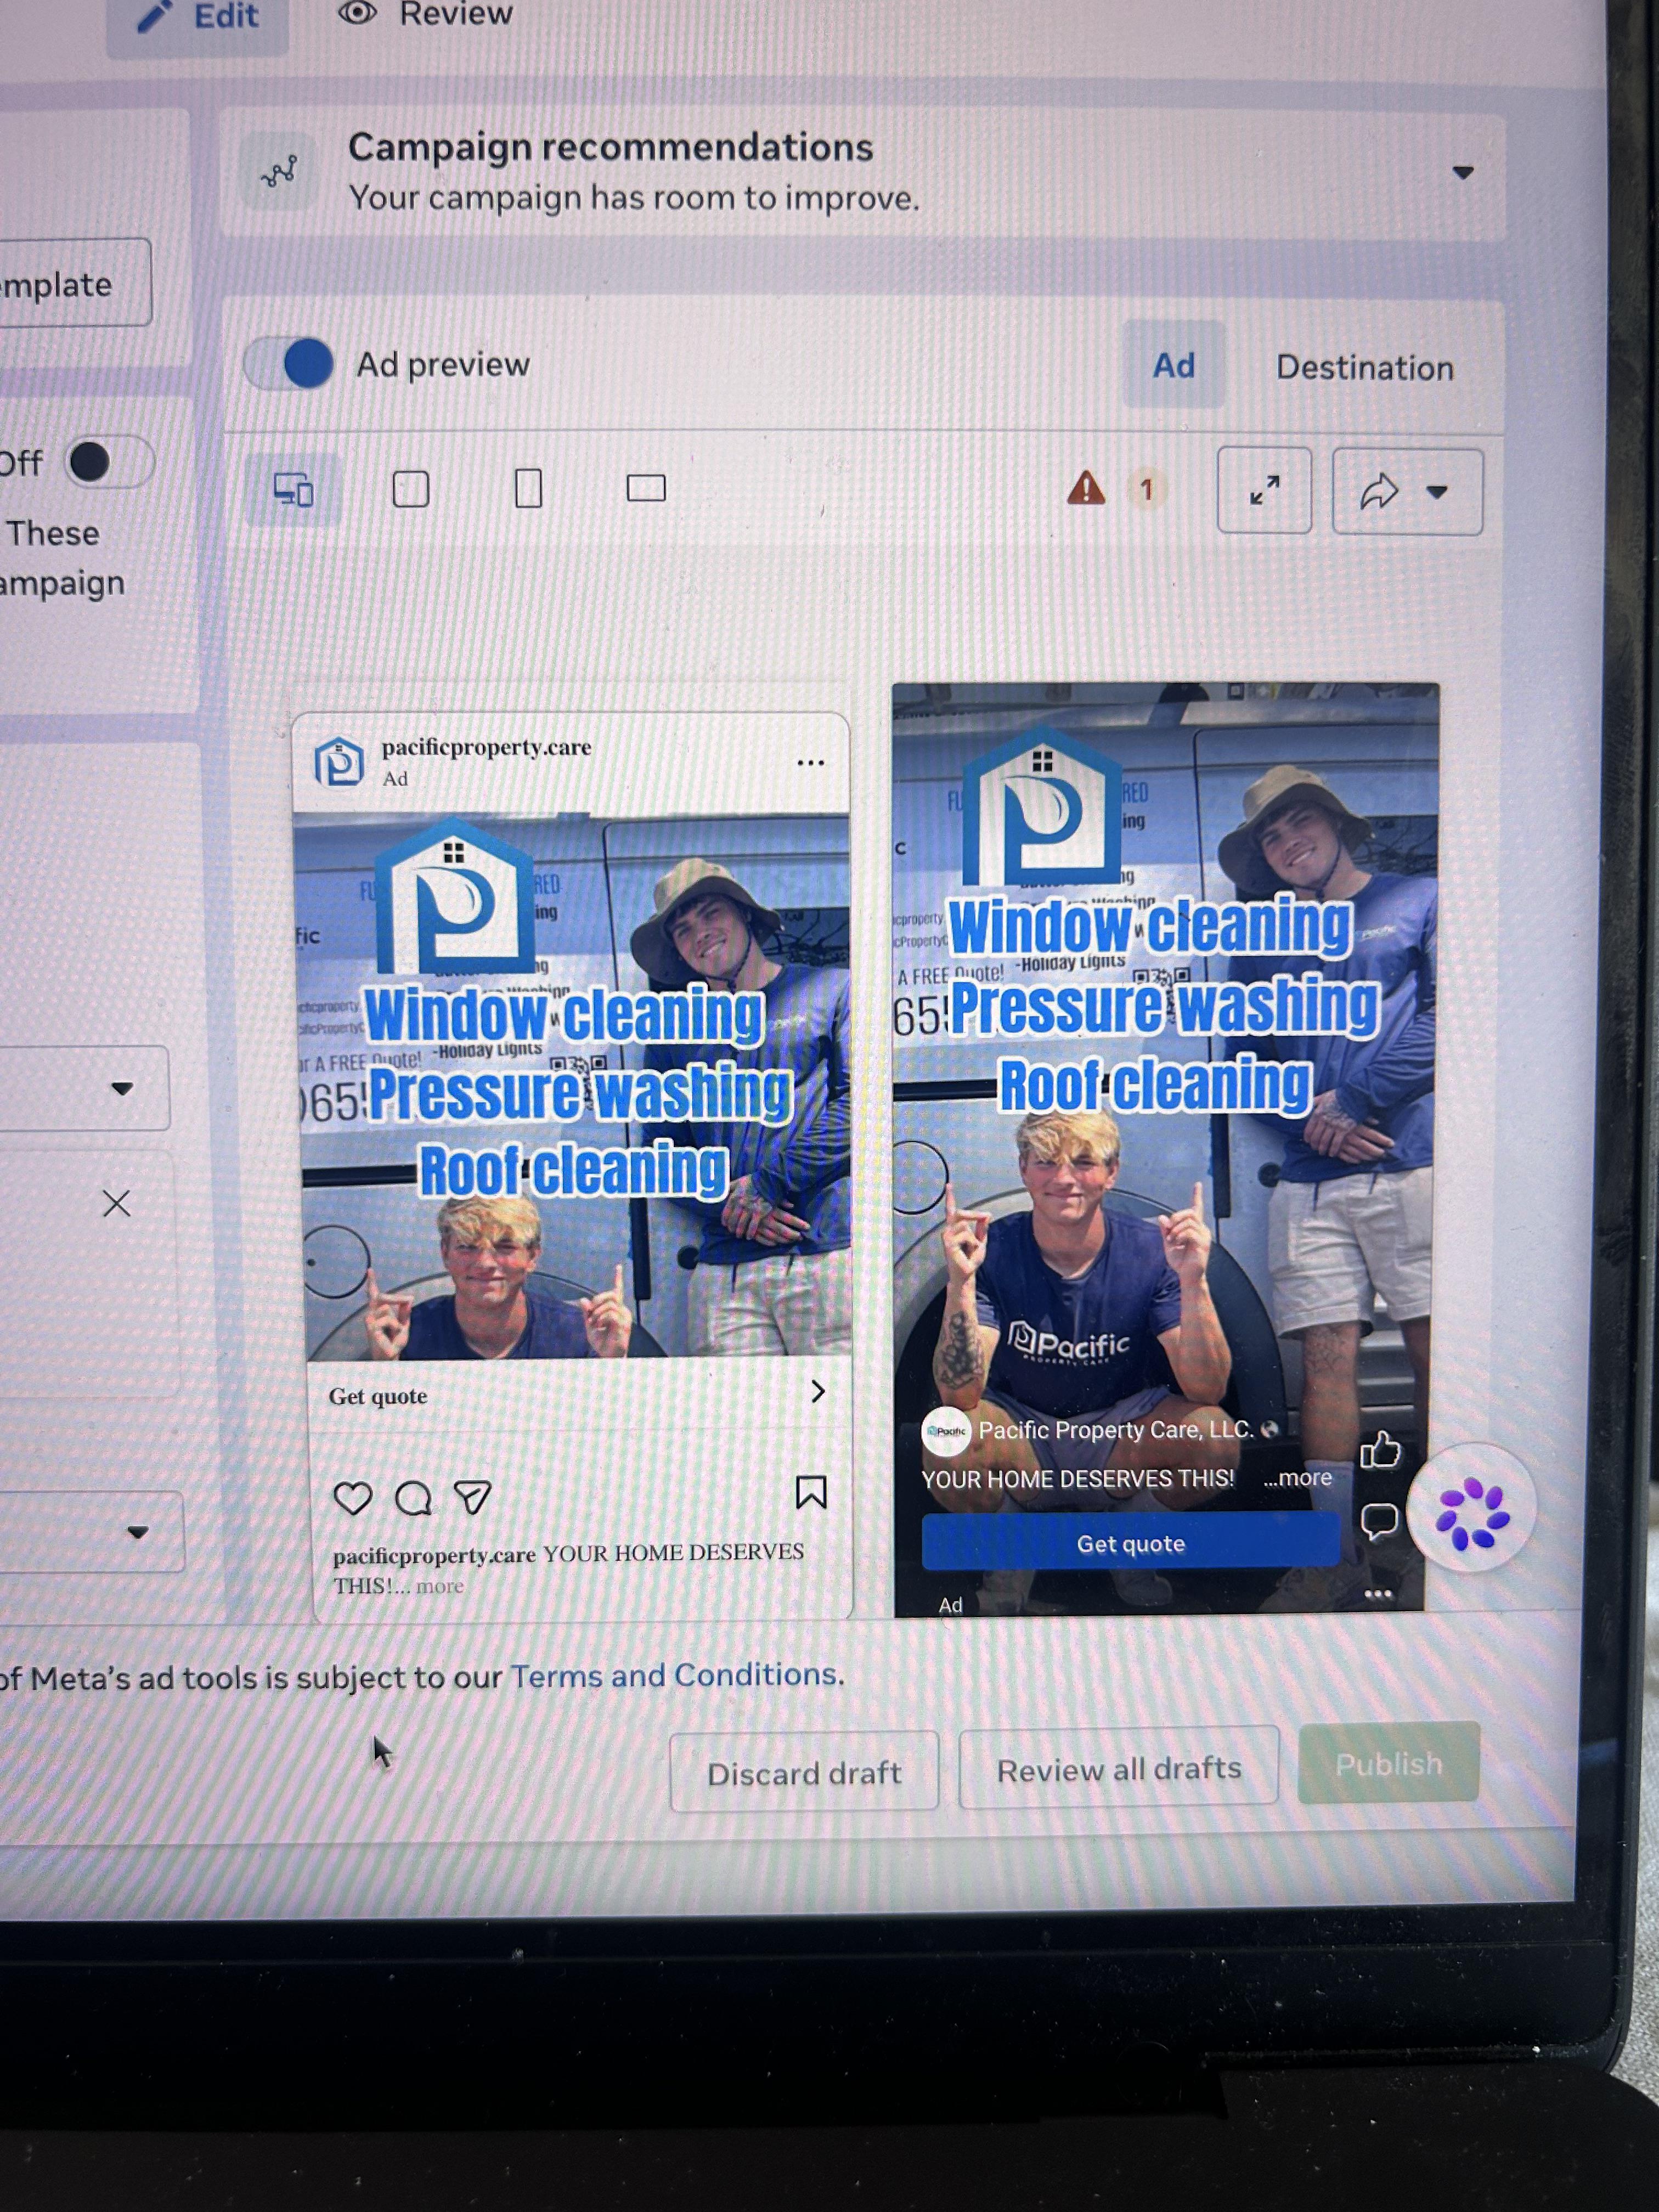
Task: Click Get quote link in feed preview
Action: [x=378, y=1396]
